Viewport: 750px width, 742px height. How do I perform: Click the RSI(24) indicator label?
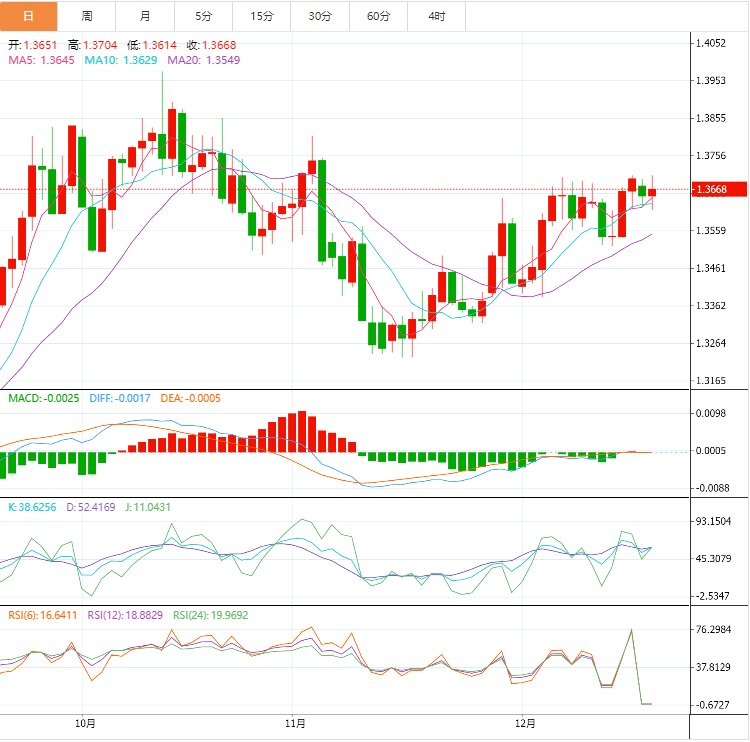pos(208,615)
